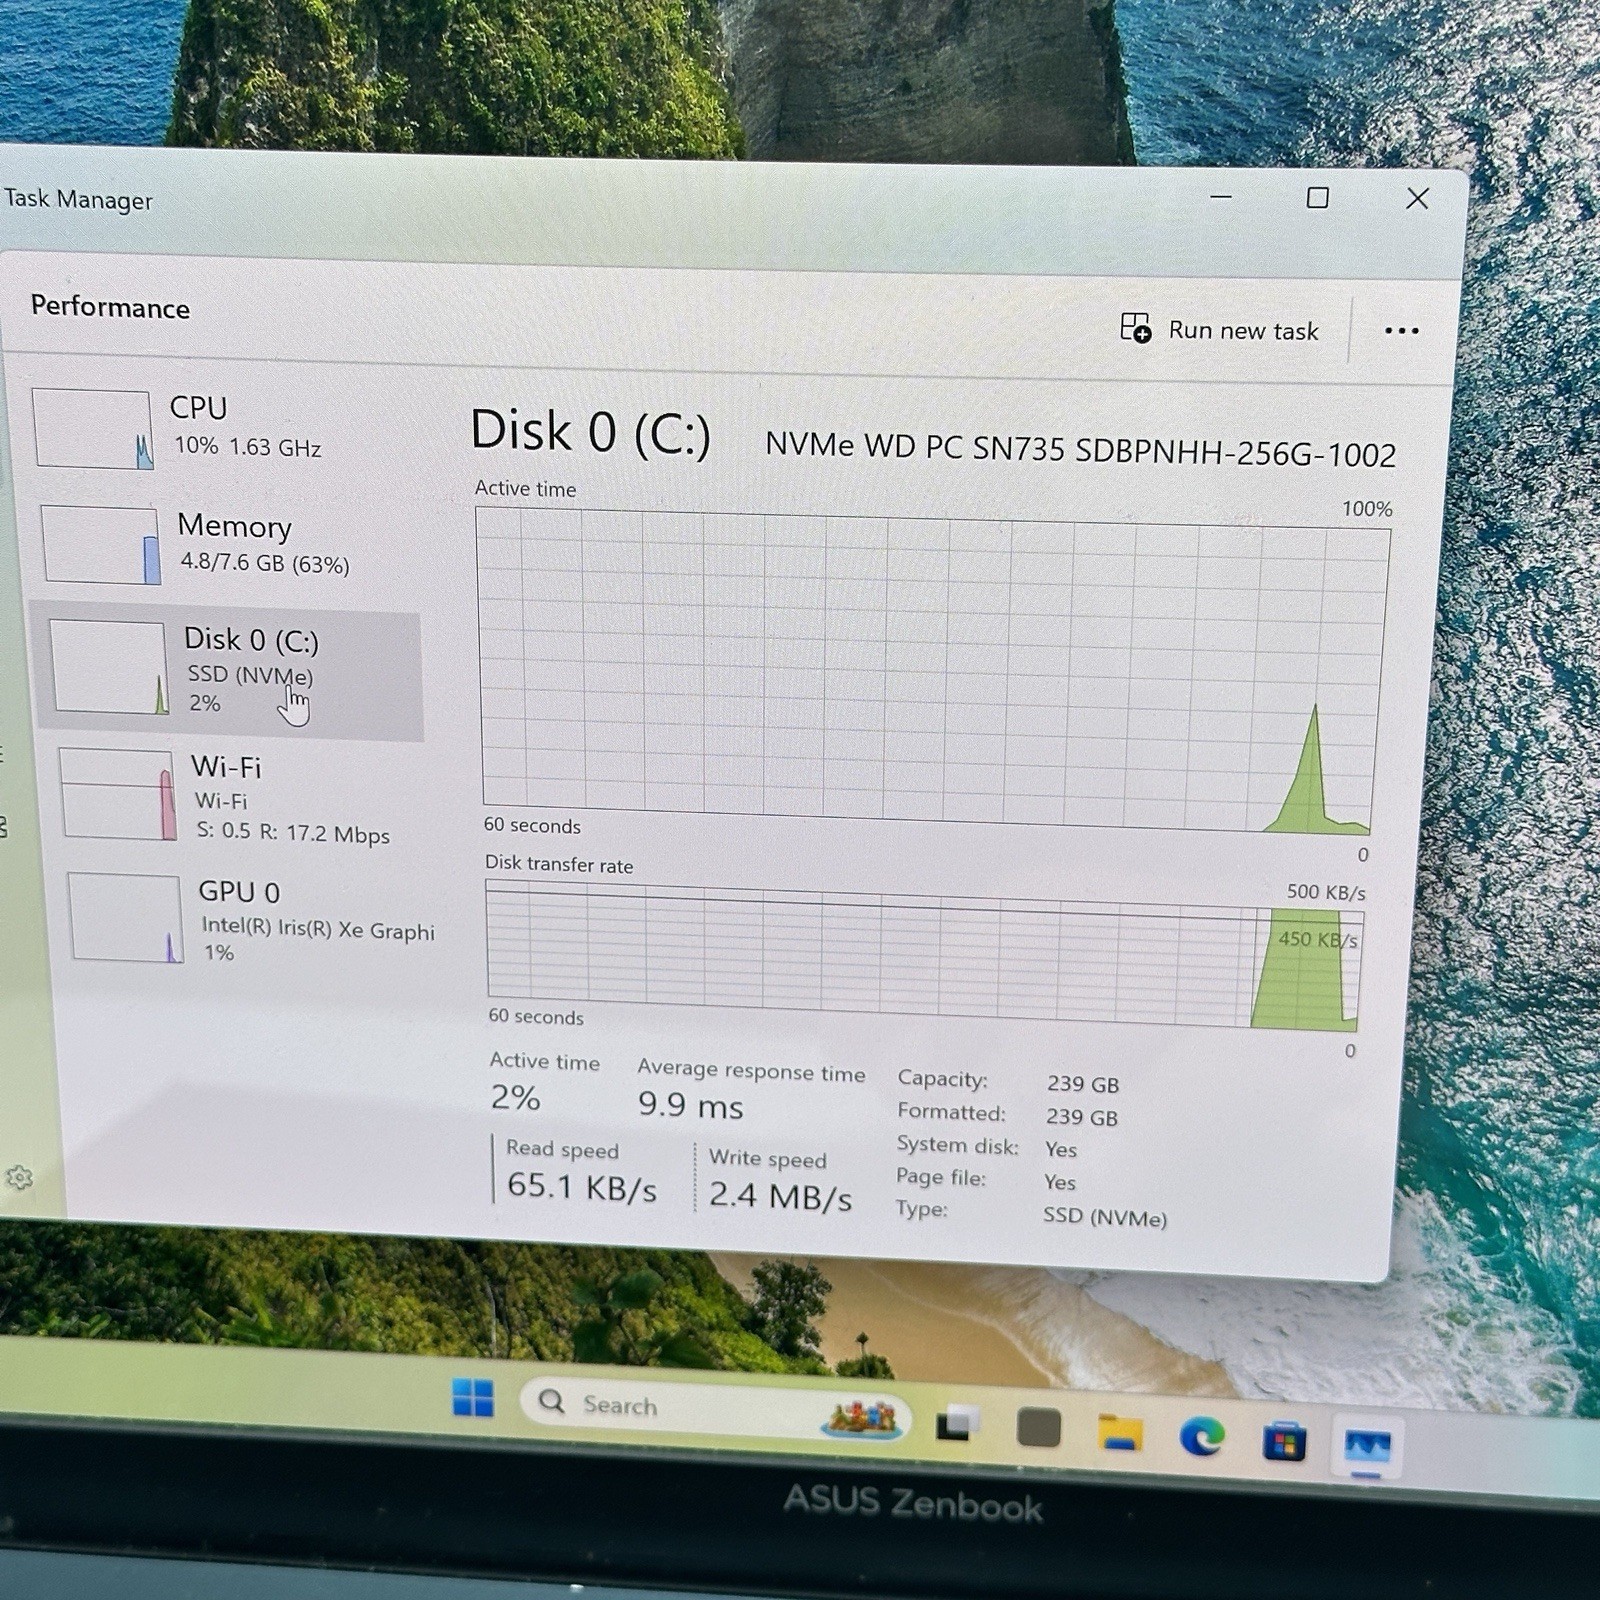
Task: Click the Memory 4.8/7.6 GB (63%) text
Action: click(264, 563)
